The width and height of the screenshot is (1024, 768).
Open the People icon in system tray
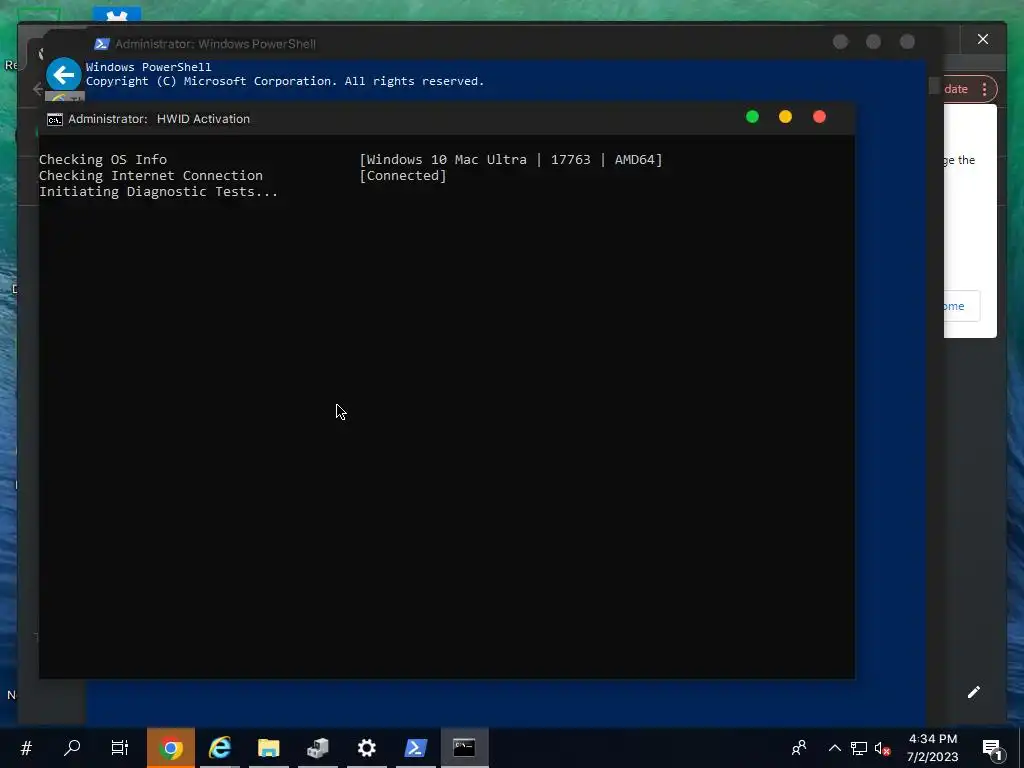pyautogui.click(x=799, y=748)
